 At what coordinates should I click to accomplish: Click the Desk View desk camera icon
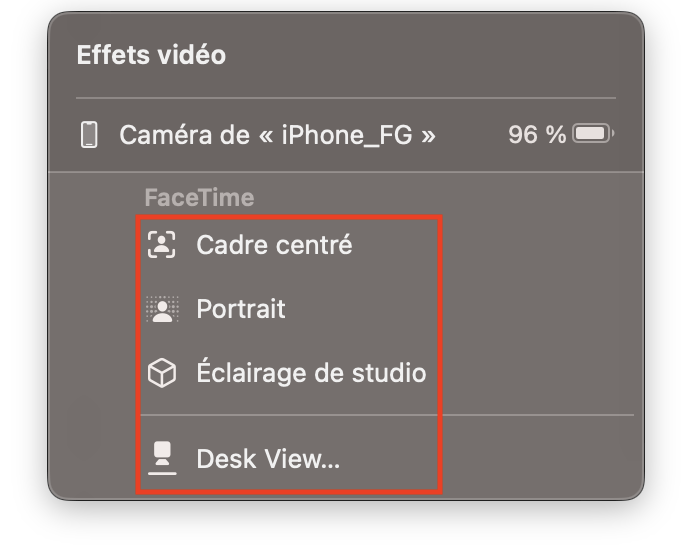[x=162, y=458]
